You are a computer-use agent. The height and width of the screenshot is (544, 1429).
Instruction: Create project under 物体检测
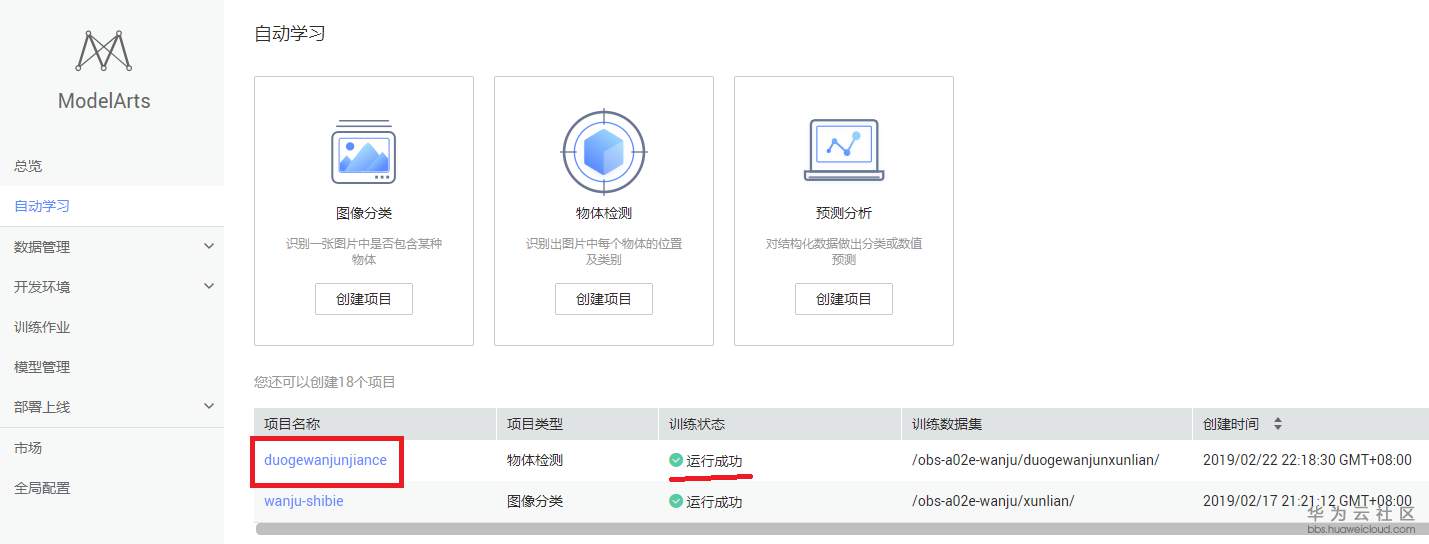[x=604, y=299]
